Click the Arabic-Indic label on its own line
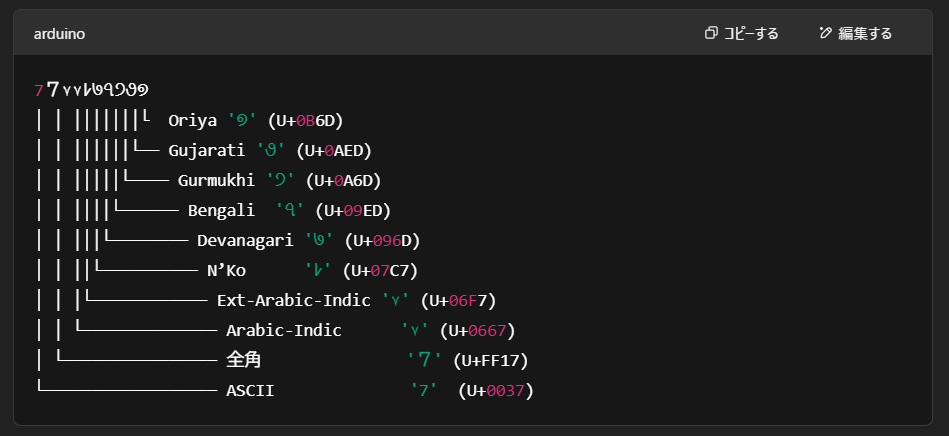The height and width of the screenshot is (436, 949). click(283, 330)
